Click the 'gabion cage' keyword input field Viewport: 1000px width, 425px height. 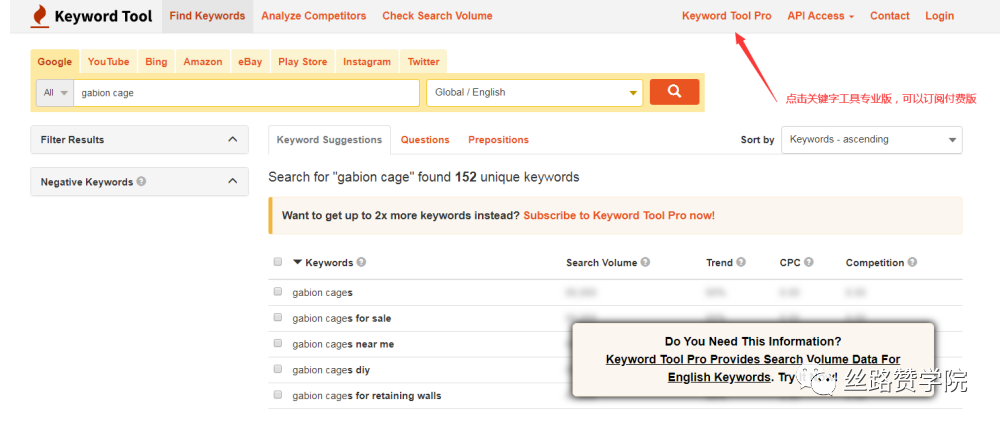pyautogui.click(x=246, y=93)
